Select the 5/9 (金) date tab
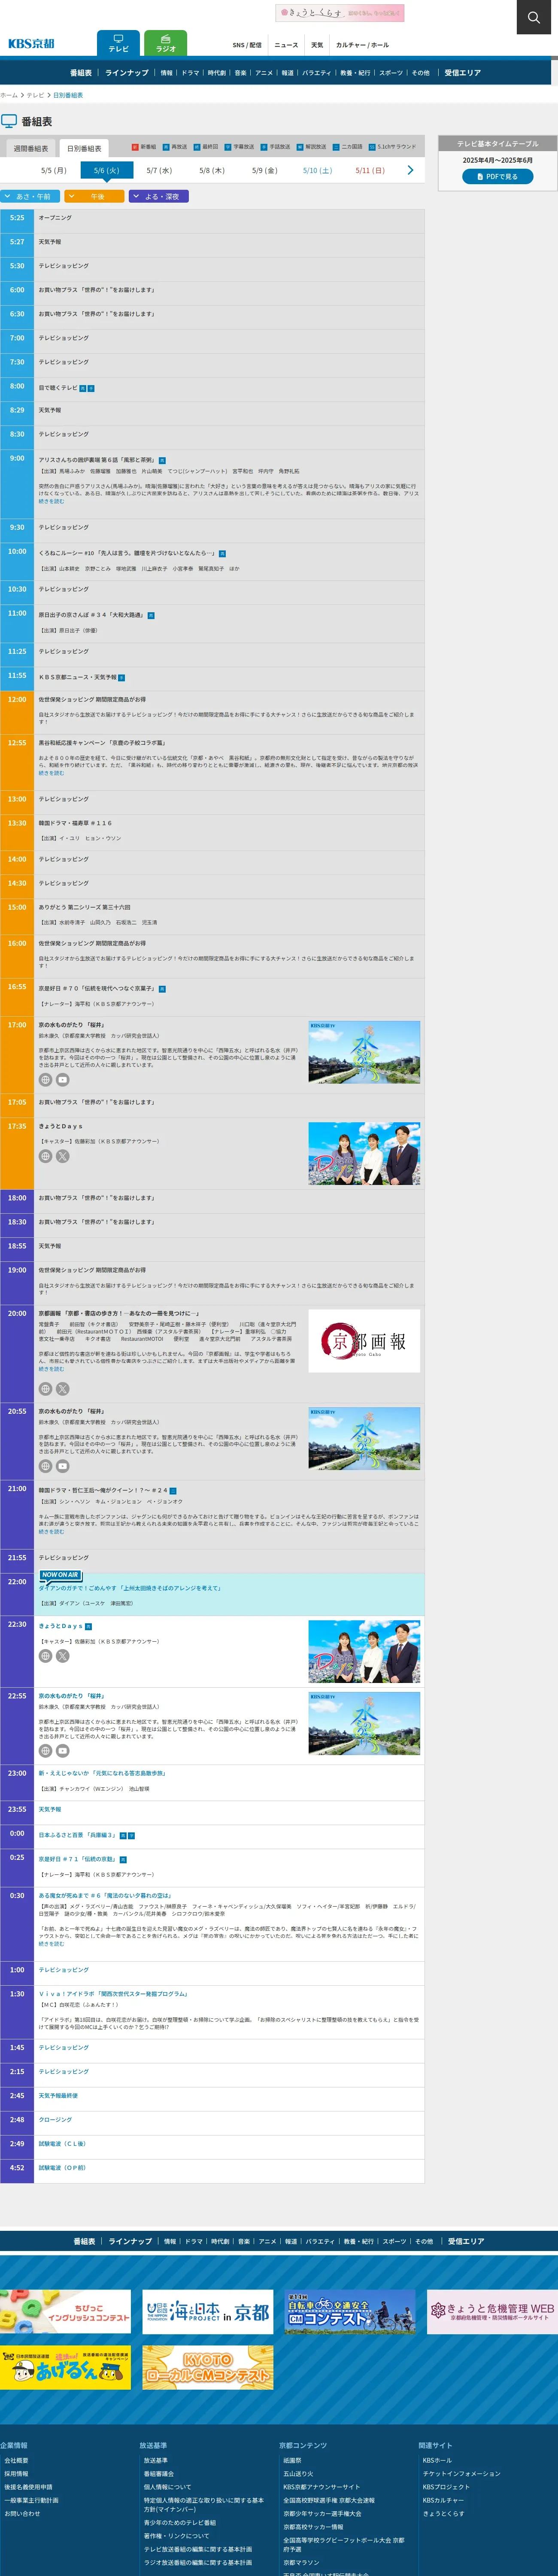Screen dimensions: 558x2576 pyautogui.click(x=265, y=171)
